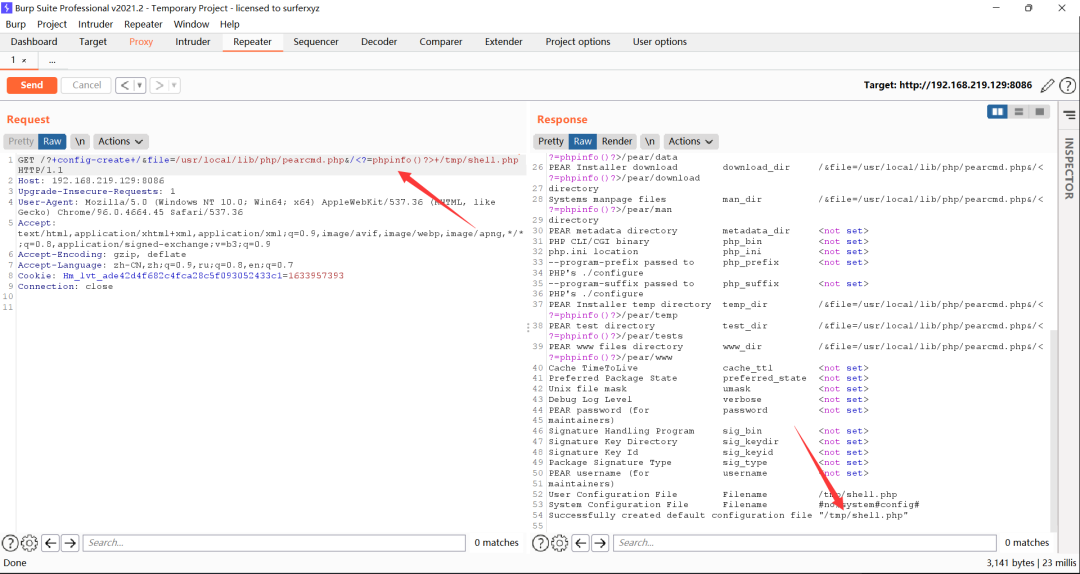Viewport: 1080px width, 574px height.
Task: Switch to Sequencer tab
Action: coord(316,41)
